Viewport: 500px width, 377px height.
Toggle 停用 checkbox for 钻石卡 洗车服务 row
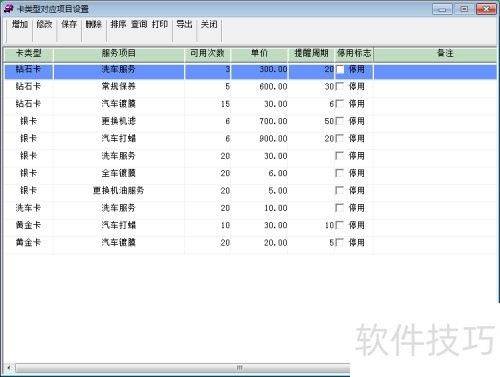(x=340, y=69)
